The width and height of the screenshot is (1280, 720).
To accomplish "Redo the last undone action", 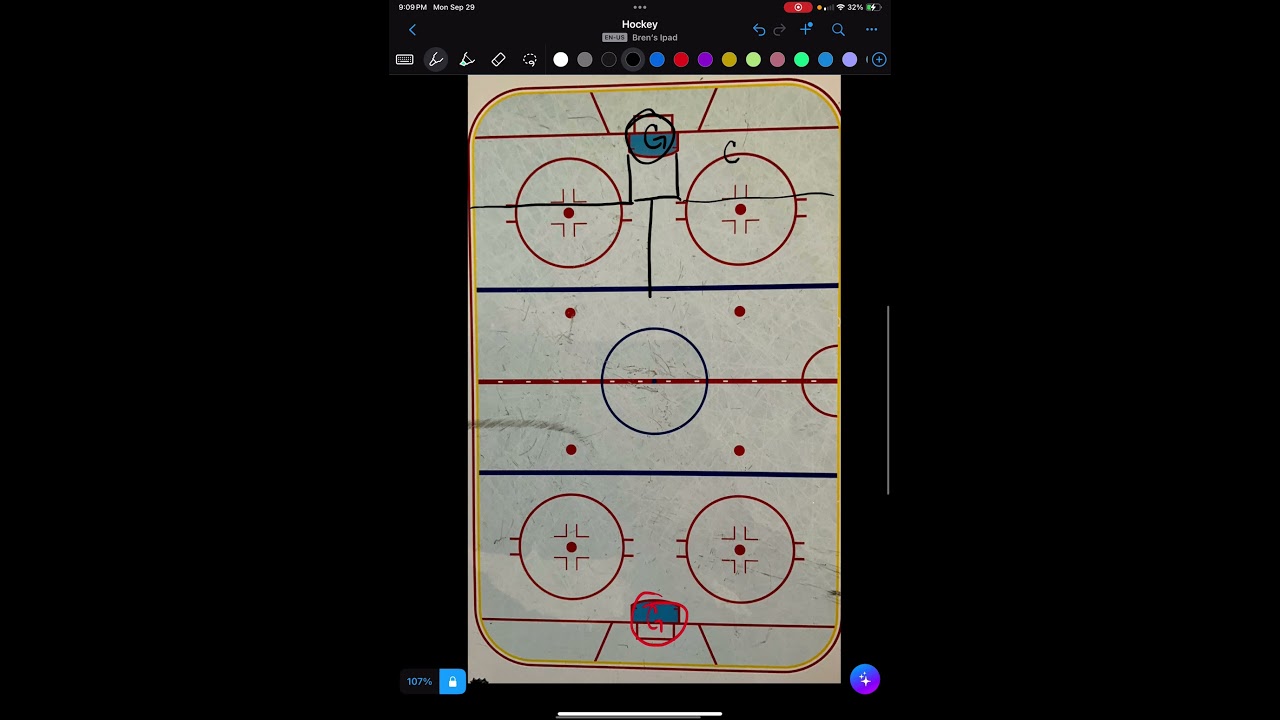I will pyautogui.click(x=780, y=30).
